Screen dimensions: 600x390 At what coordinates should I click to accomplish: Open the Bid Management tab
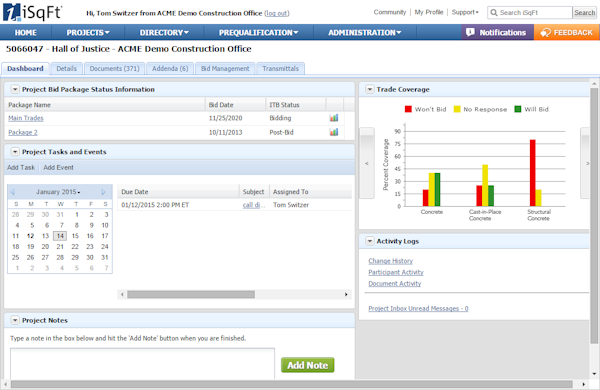point(225,69)
